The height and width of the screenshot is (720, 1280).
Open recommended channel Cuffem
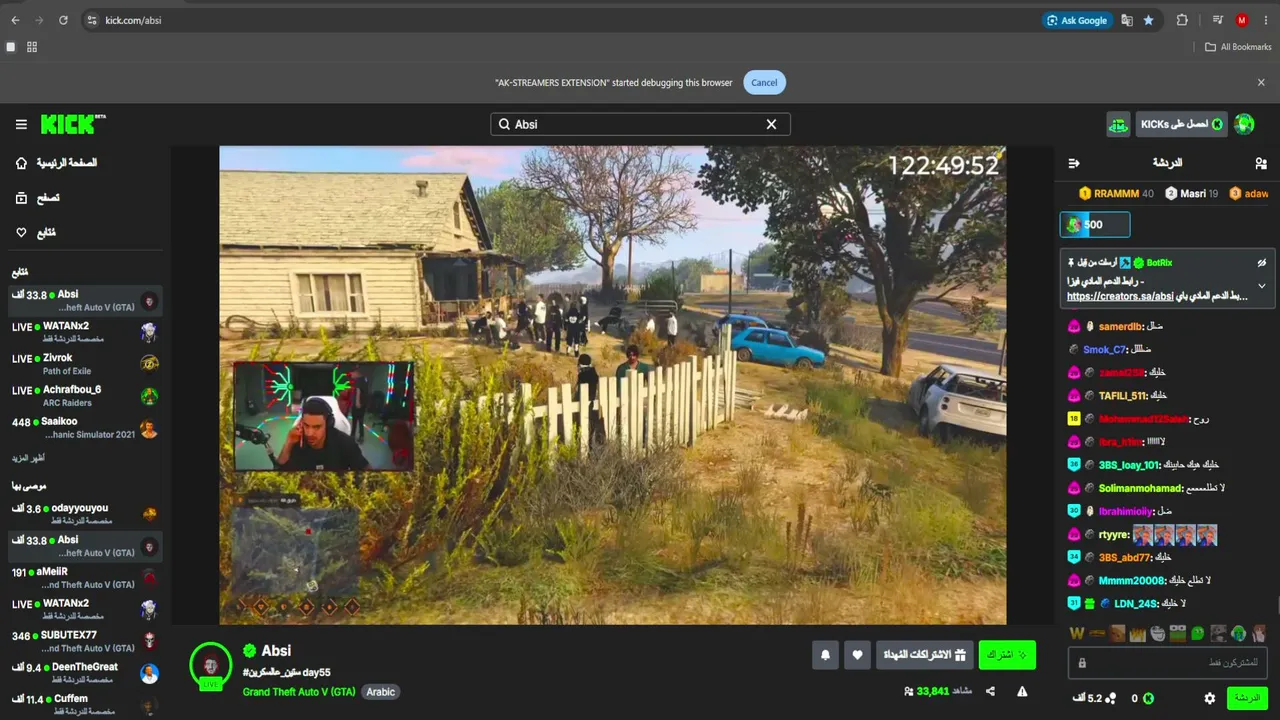[85, 705]
